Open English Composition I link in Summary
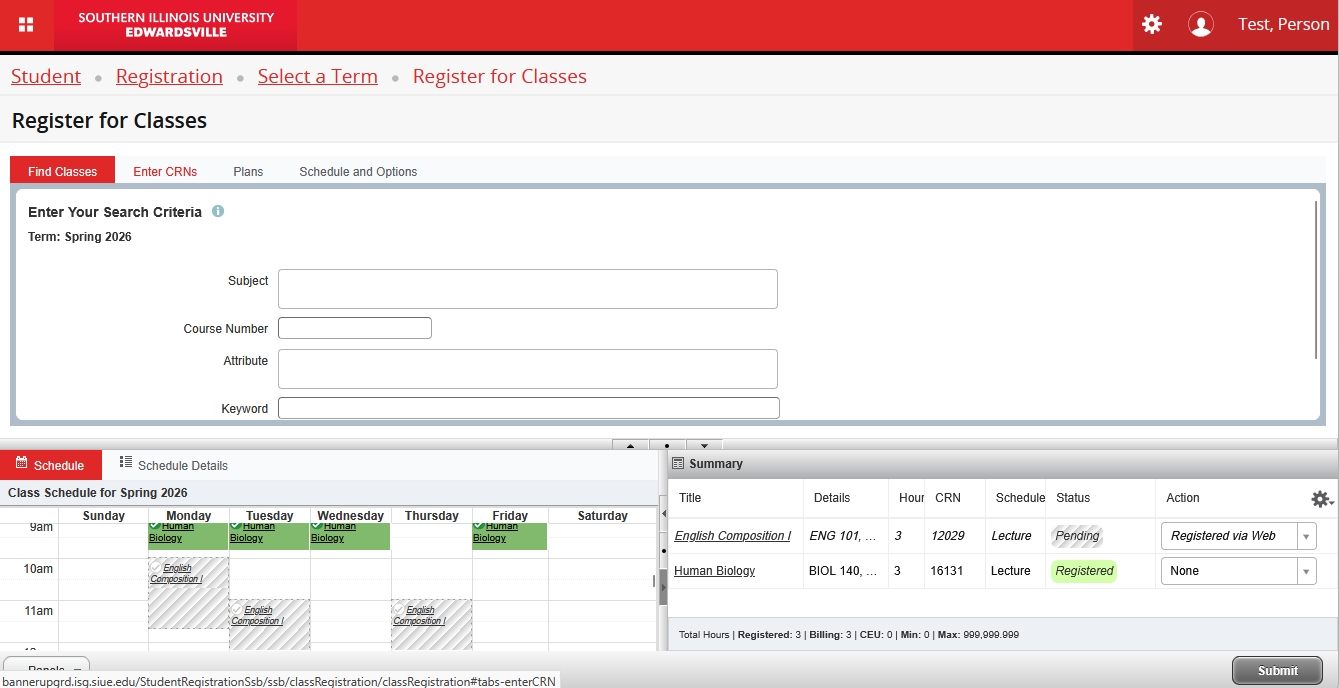1339x688 pixels. 732,536
